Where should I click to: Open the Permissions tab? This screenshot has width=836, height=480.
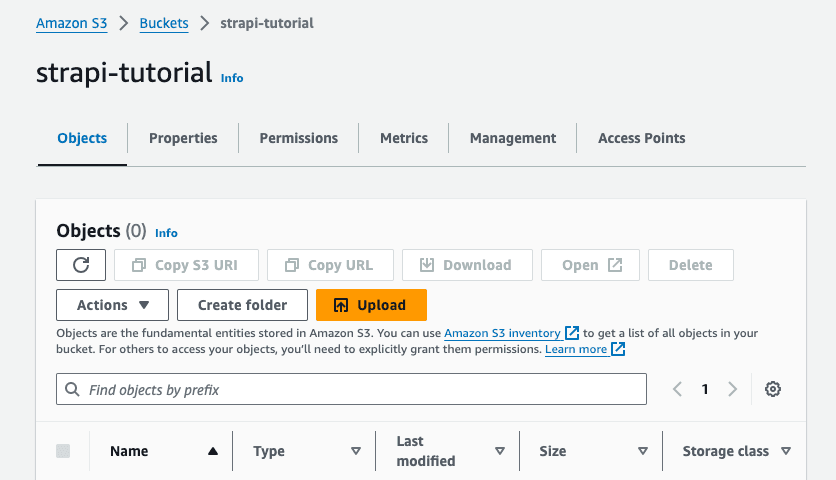[299, 138]
